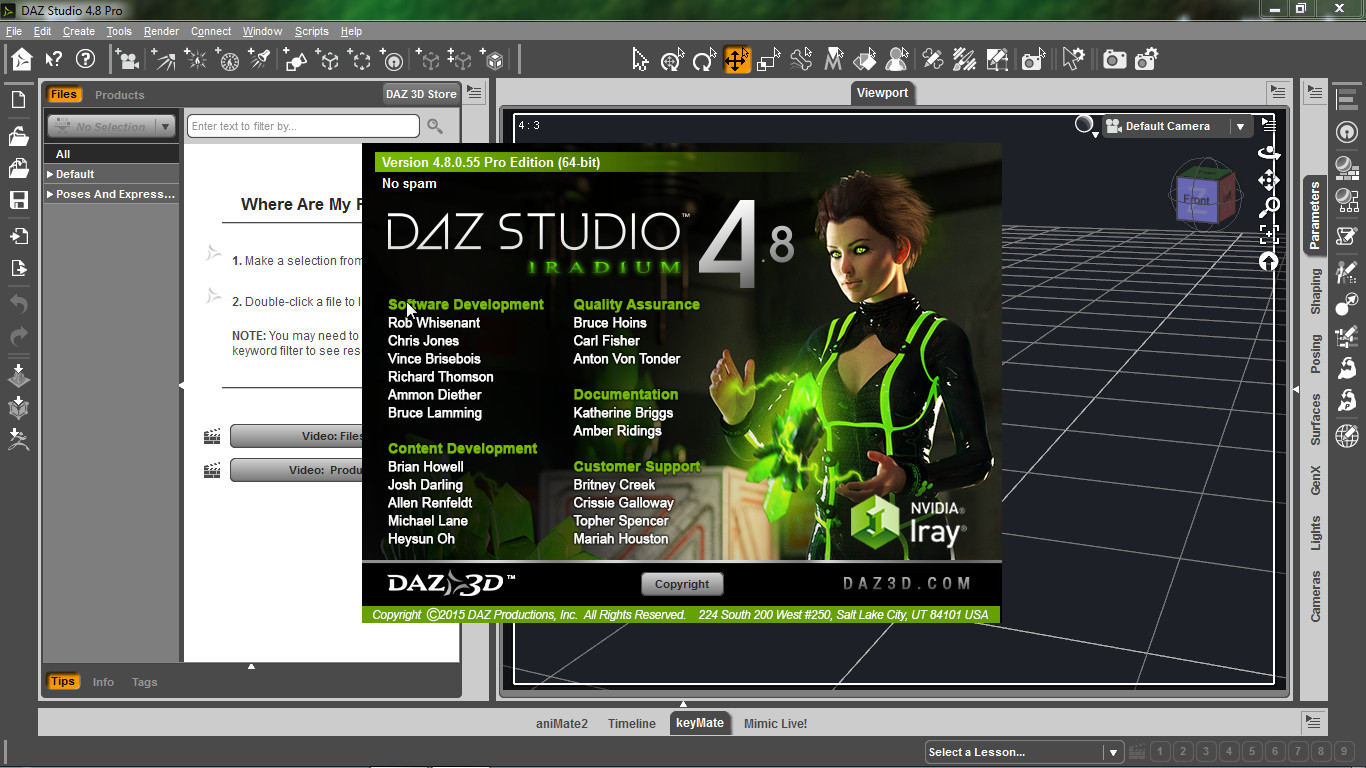
Task: Open the Help question mark icon
Action: click(86, 59)
